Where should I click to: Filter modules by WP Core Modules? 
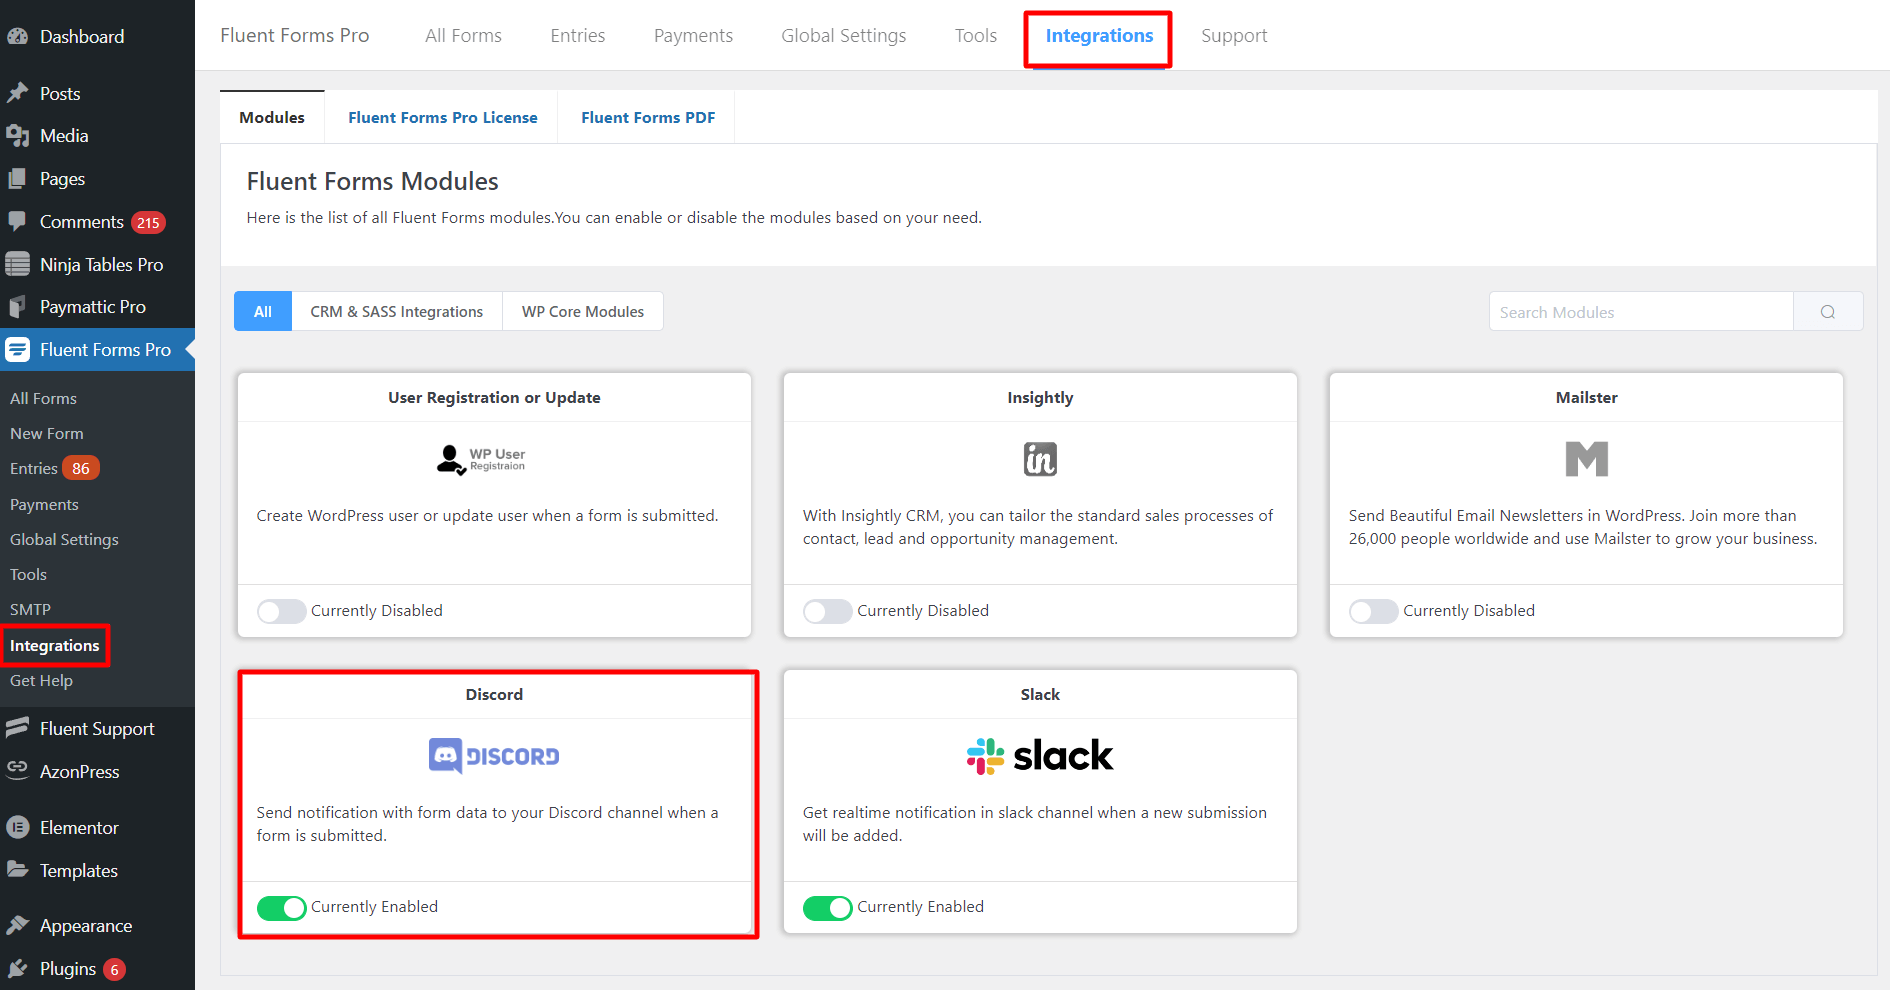583,312
